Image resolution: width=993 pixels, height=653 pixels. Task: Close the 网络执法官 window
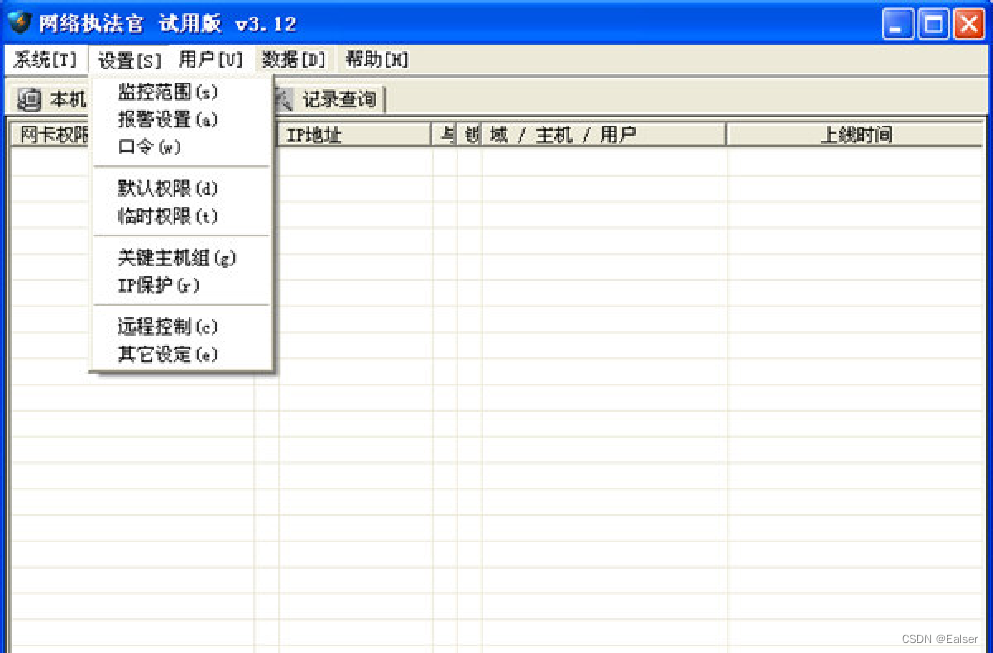969,24
